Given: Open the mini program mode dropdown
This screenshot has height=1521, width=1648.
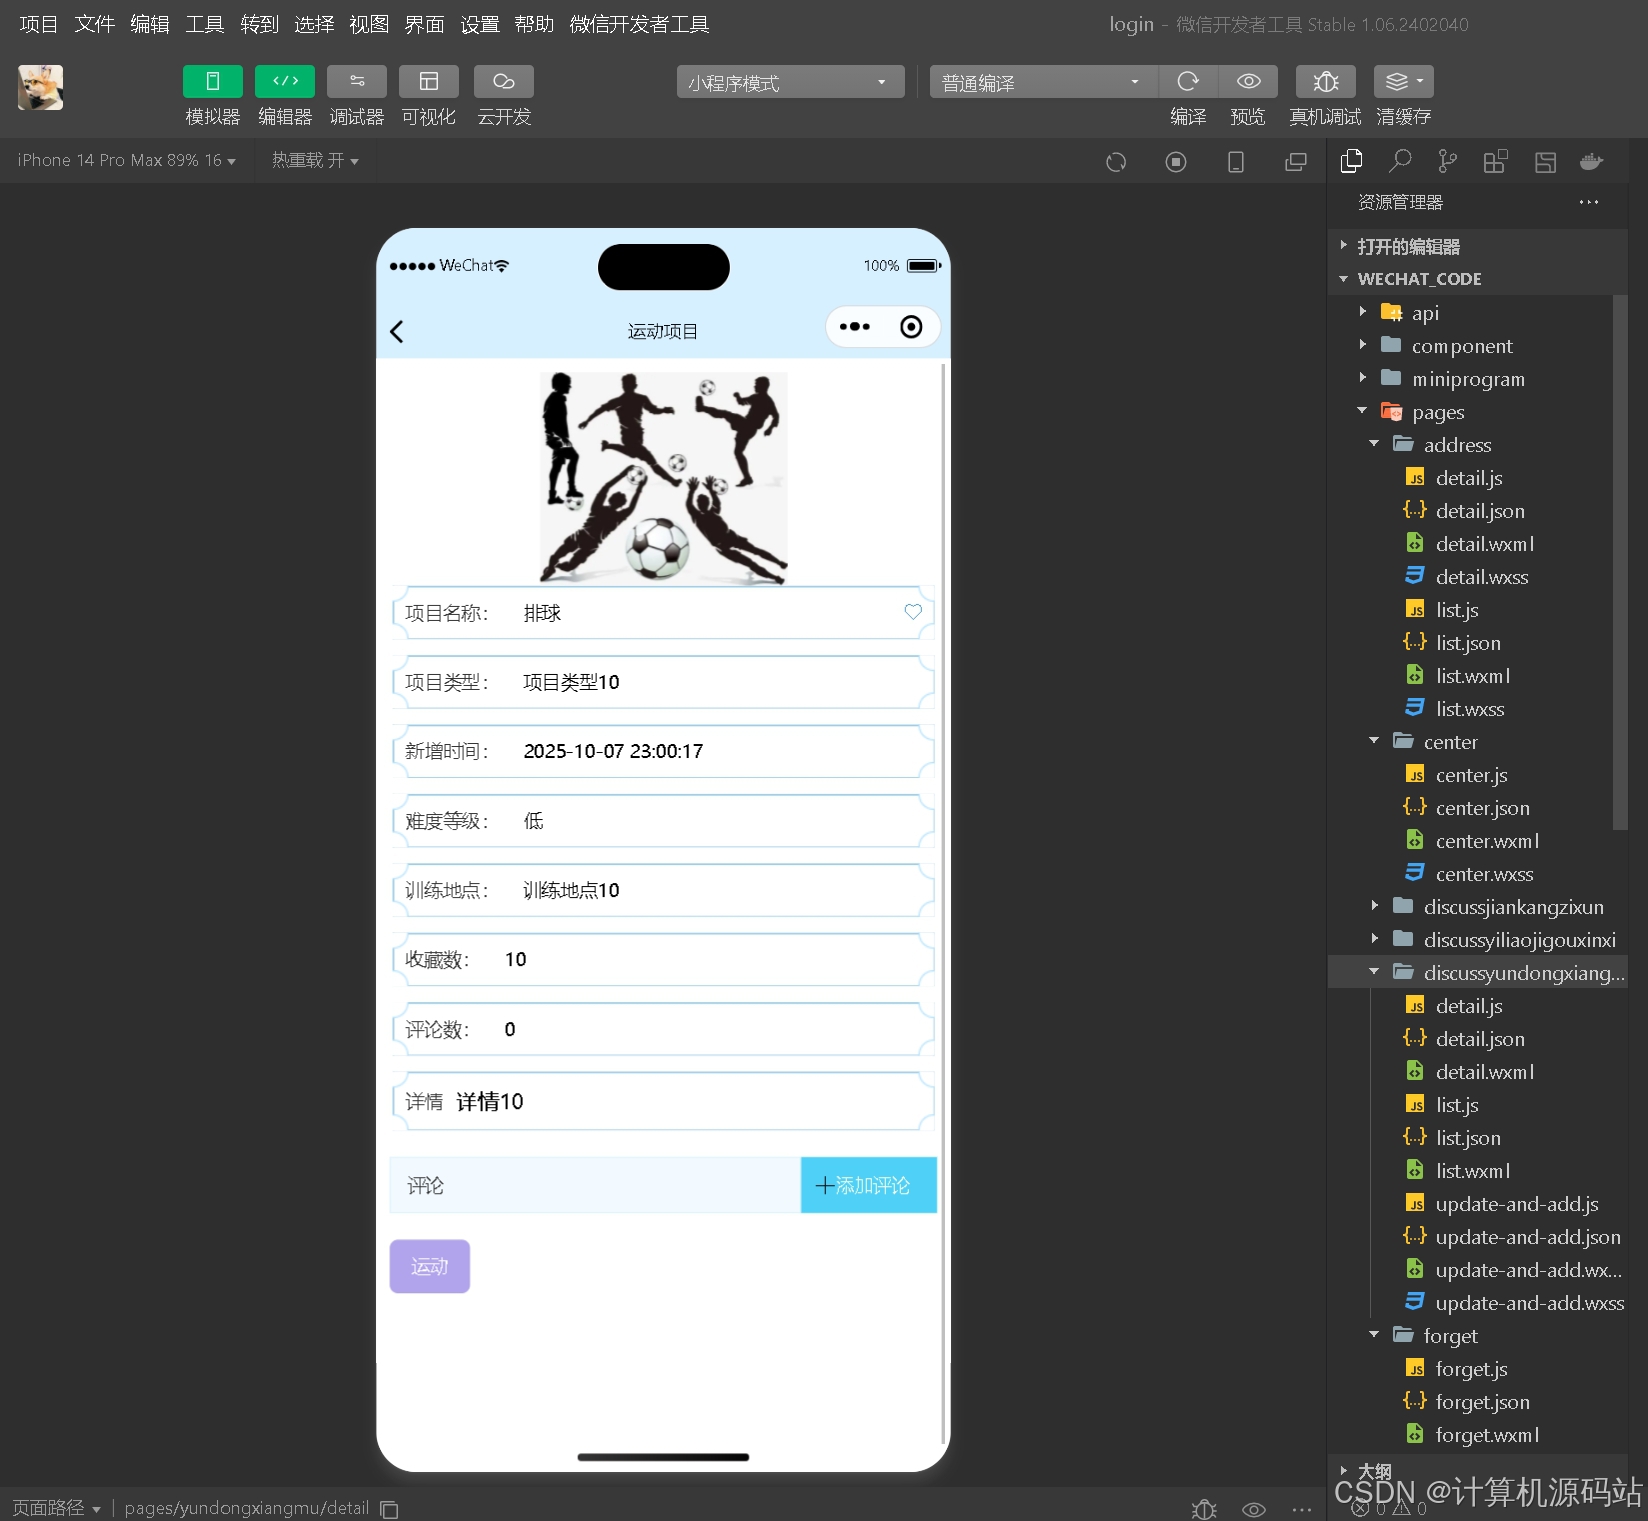Looking at the screenshot, I should (790, 82).
